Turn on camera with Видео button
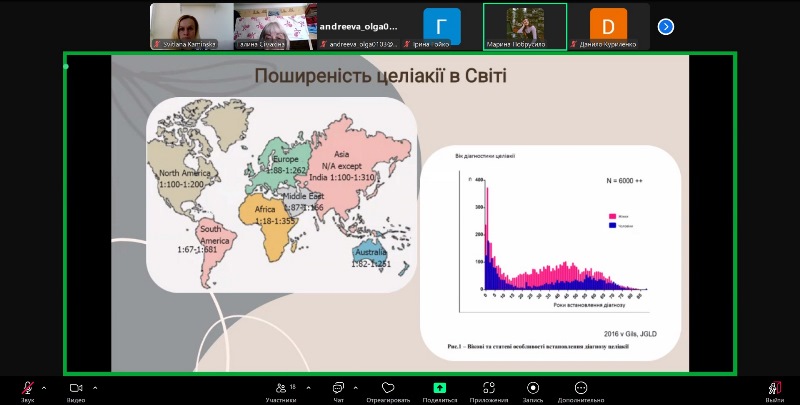The width and height of the screenshot is (800, 405). [76, 389]
